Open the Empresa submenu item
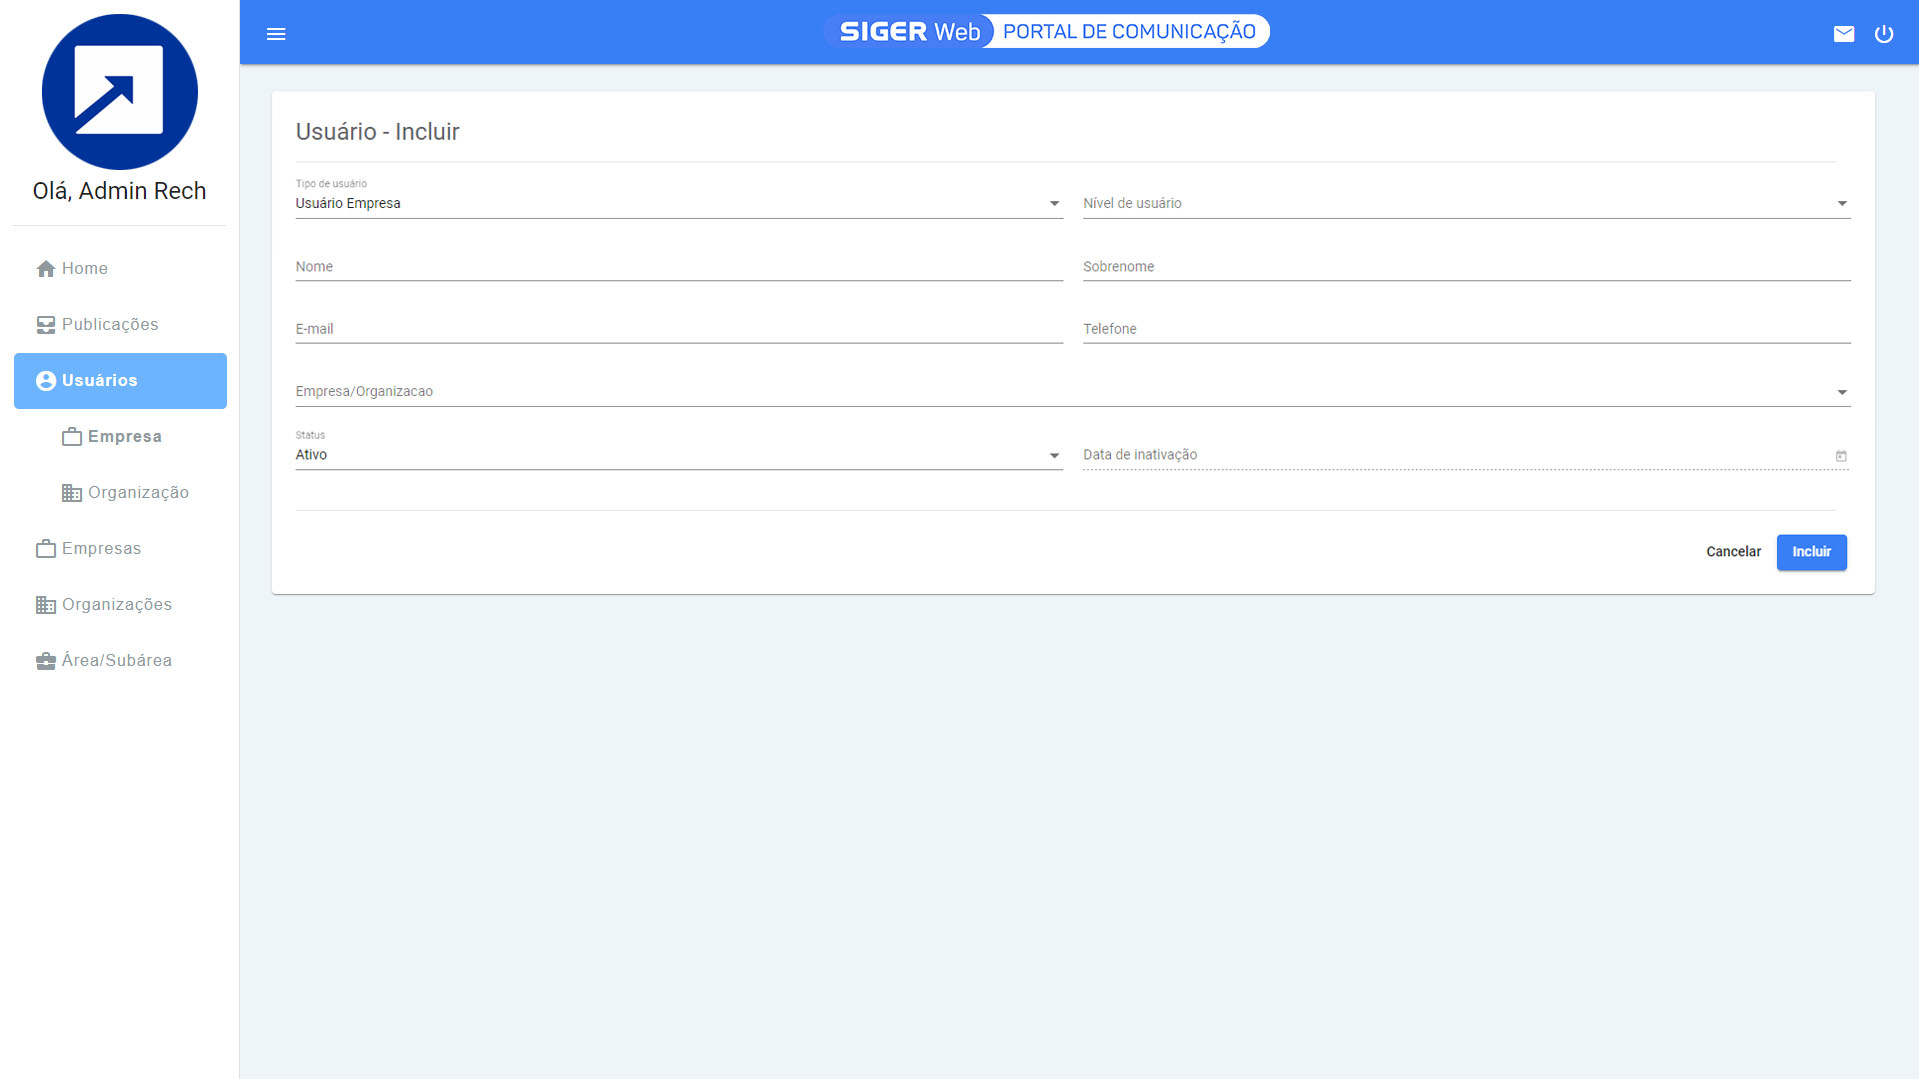 click(x=120, y=437)
